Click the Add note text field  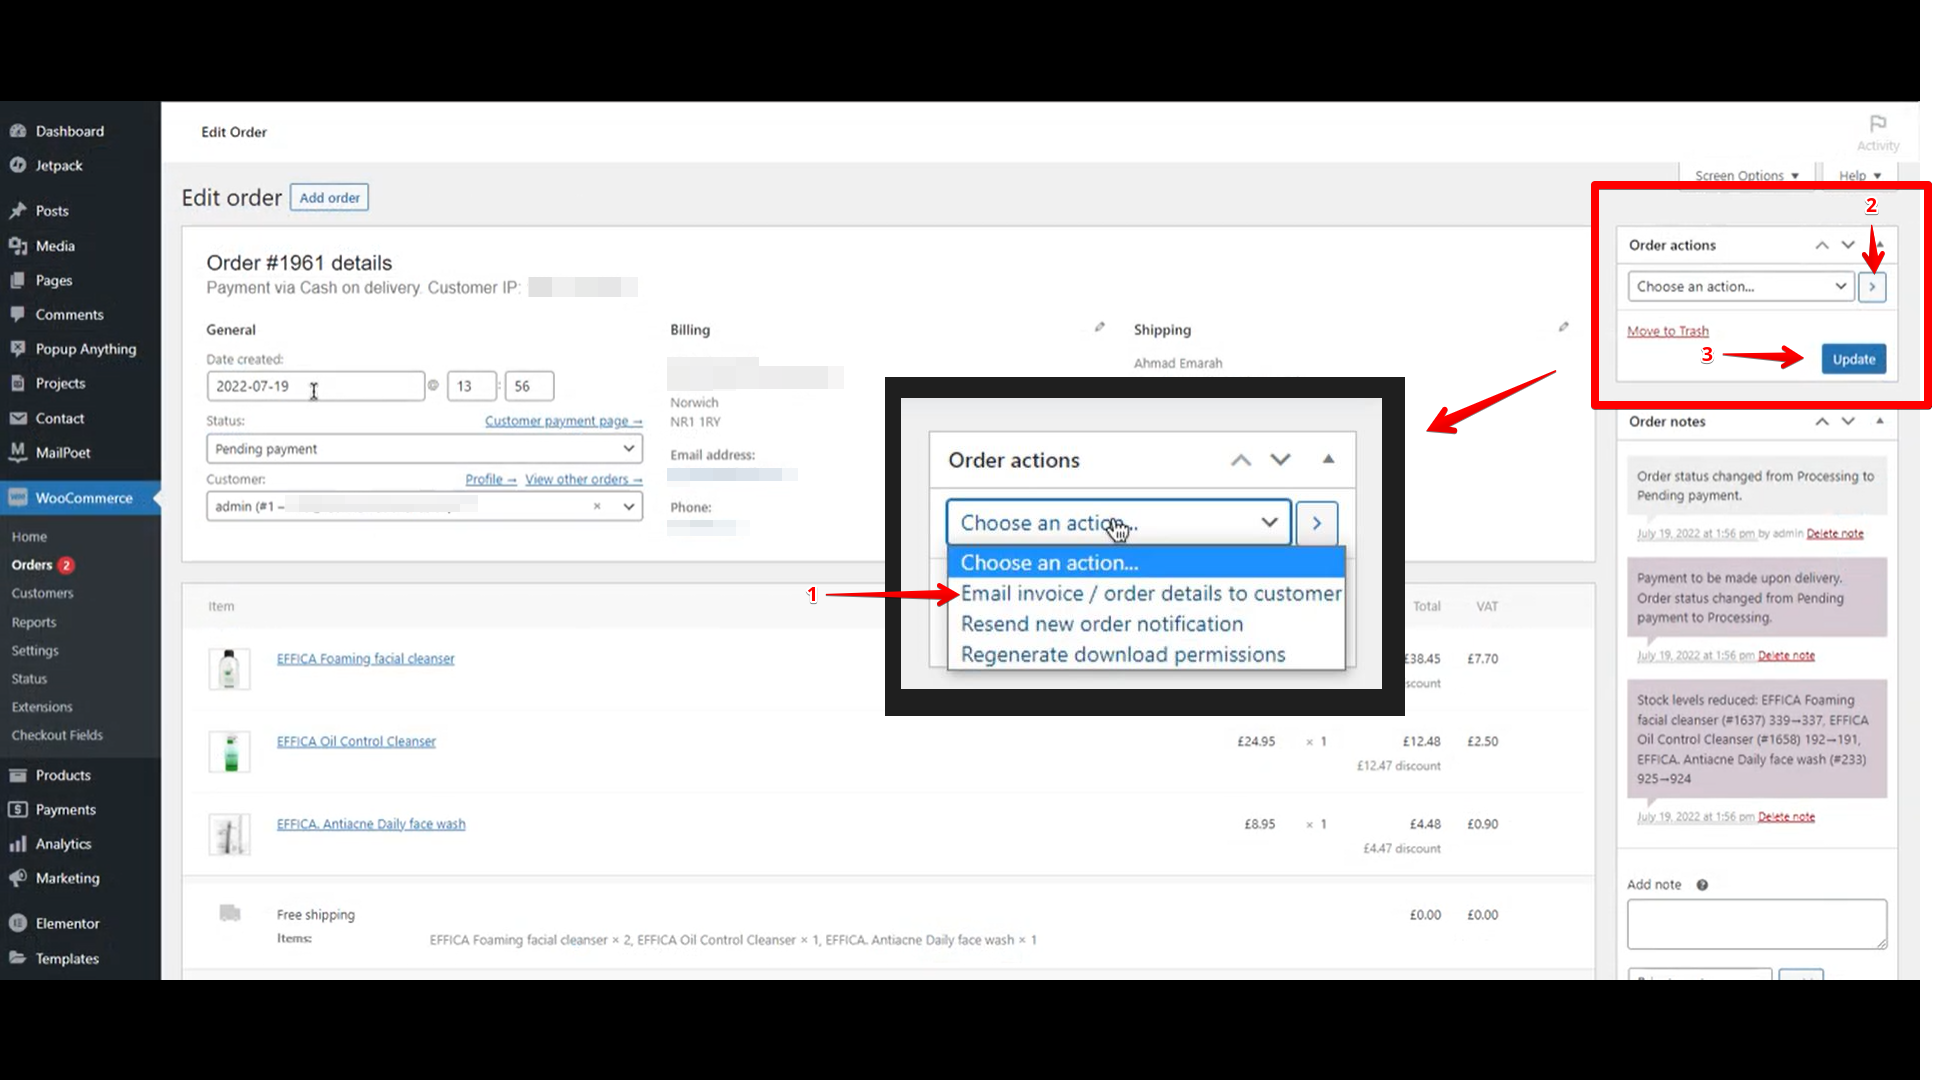[1756, 923]
